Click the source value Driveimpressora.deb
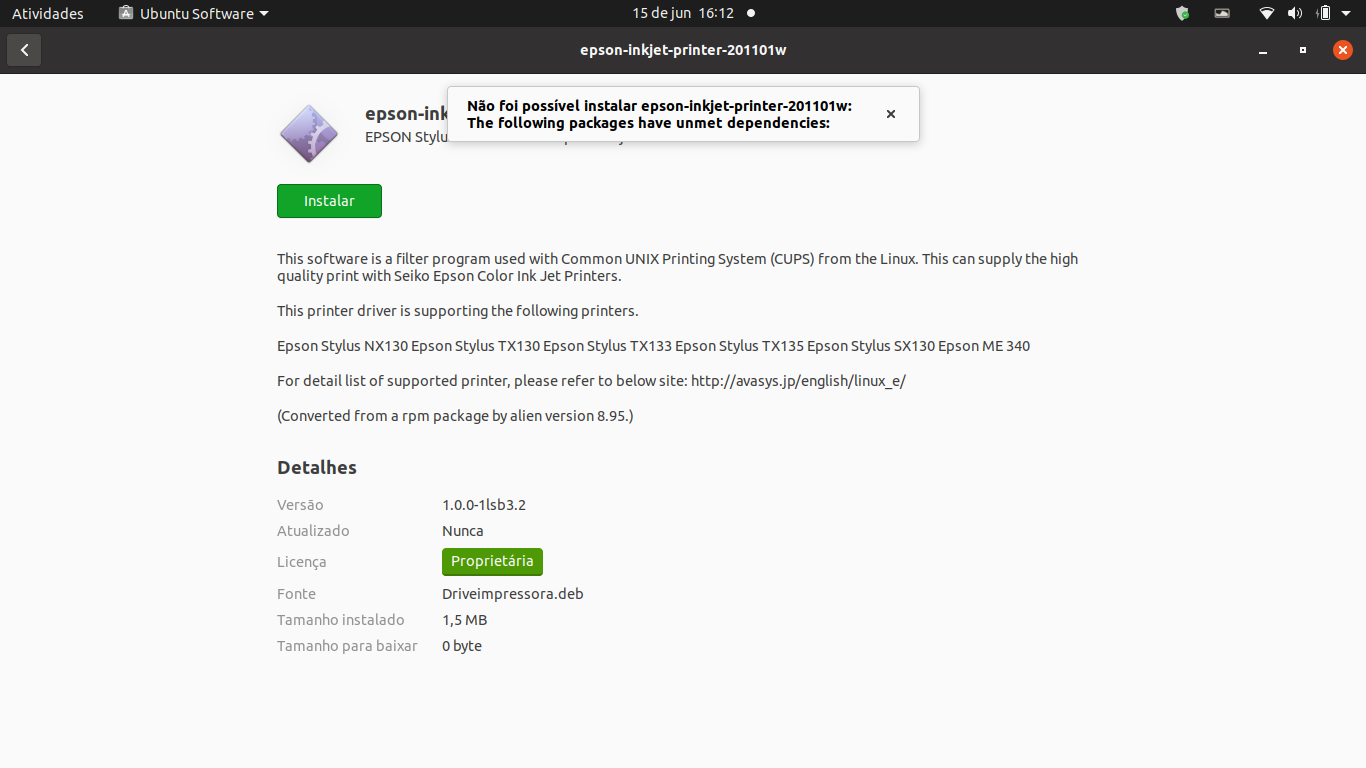 (513, 594)
